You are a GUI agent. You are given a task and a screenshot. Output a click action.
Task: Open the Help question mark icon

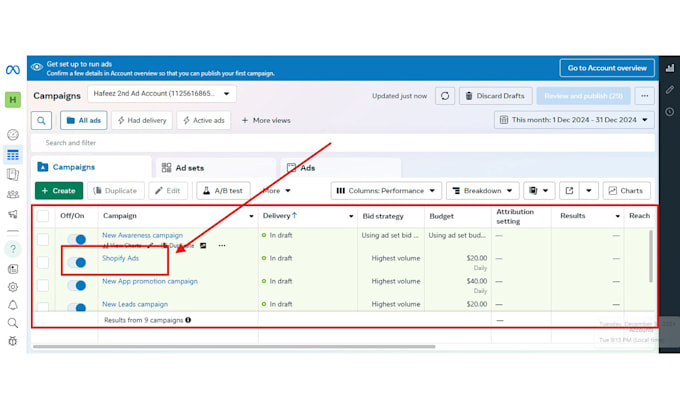13,249
